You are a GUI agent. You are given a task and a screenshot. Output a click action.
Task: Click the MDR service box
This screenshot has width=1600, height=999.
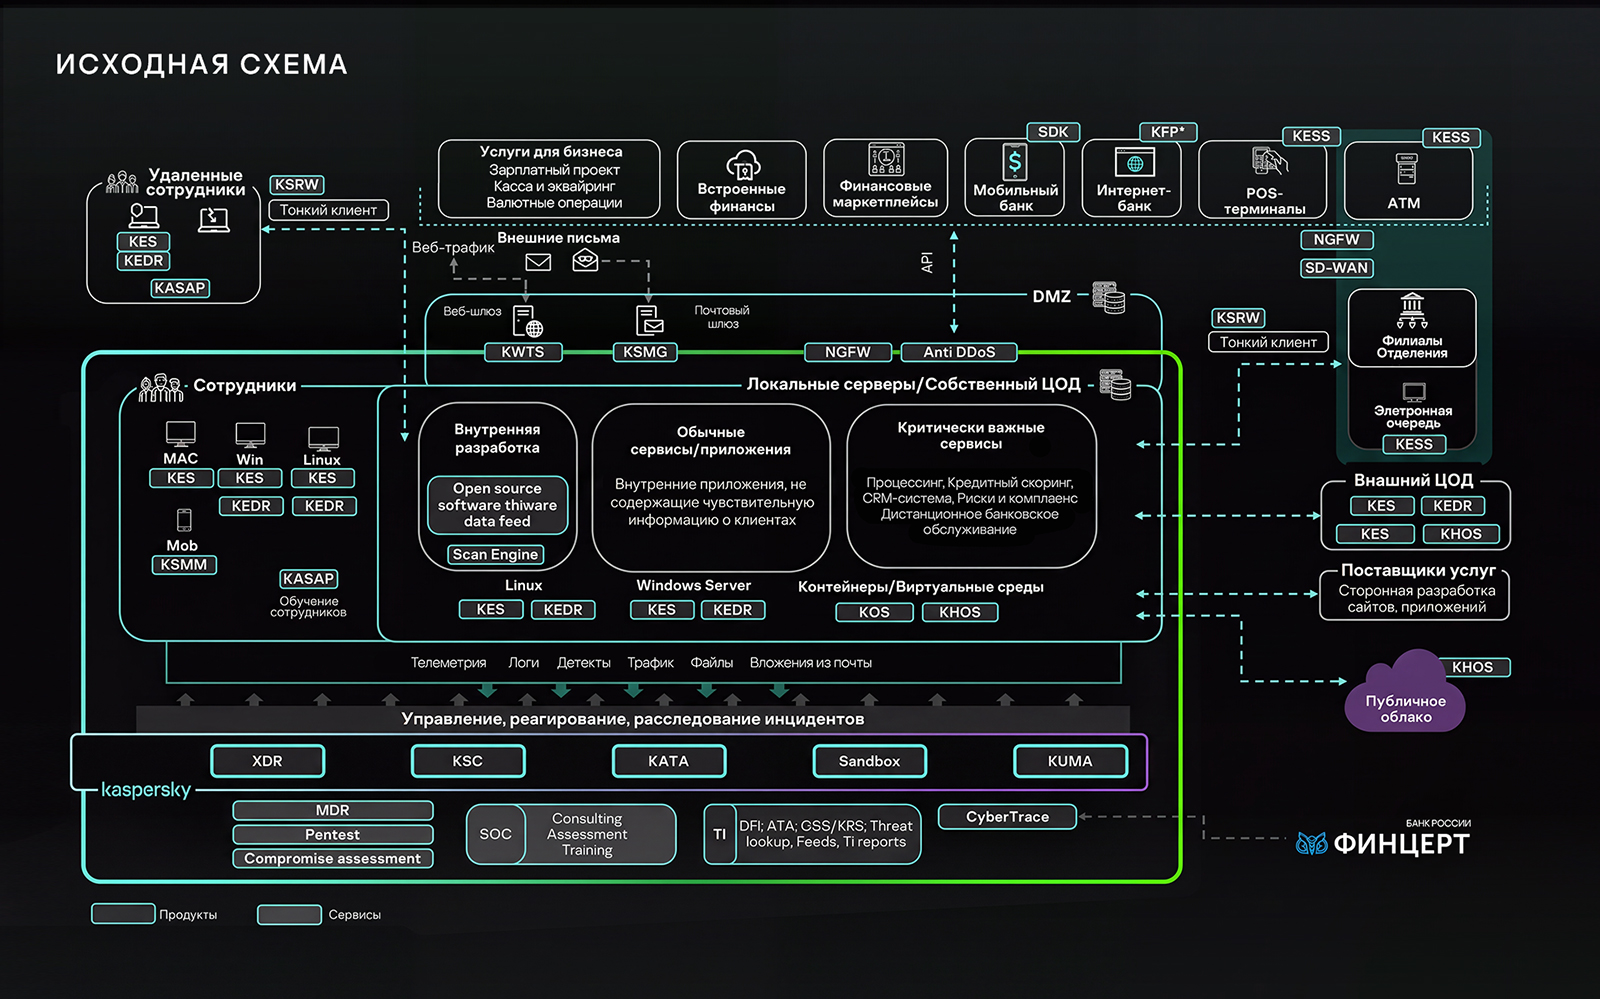(333, 810)
